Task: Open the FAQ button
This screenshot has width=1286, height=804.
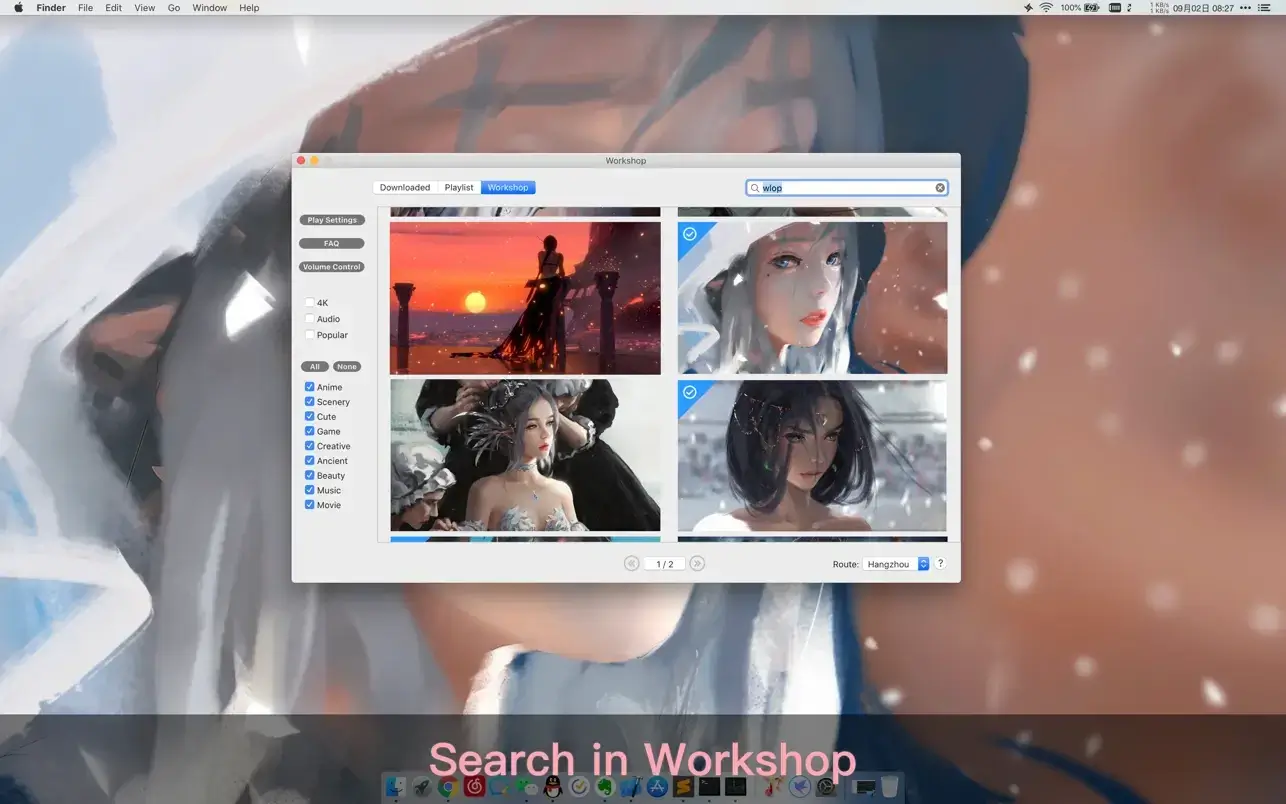Action: point(332,243)
